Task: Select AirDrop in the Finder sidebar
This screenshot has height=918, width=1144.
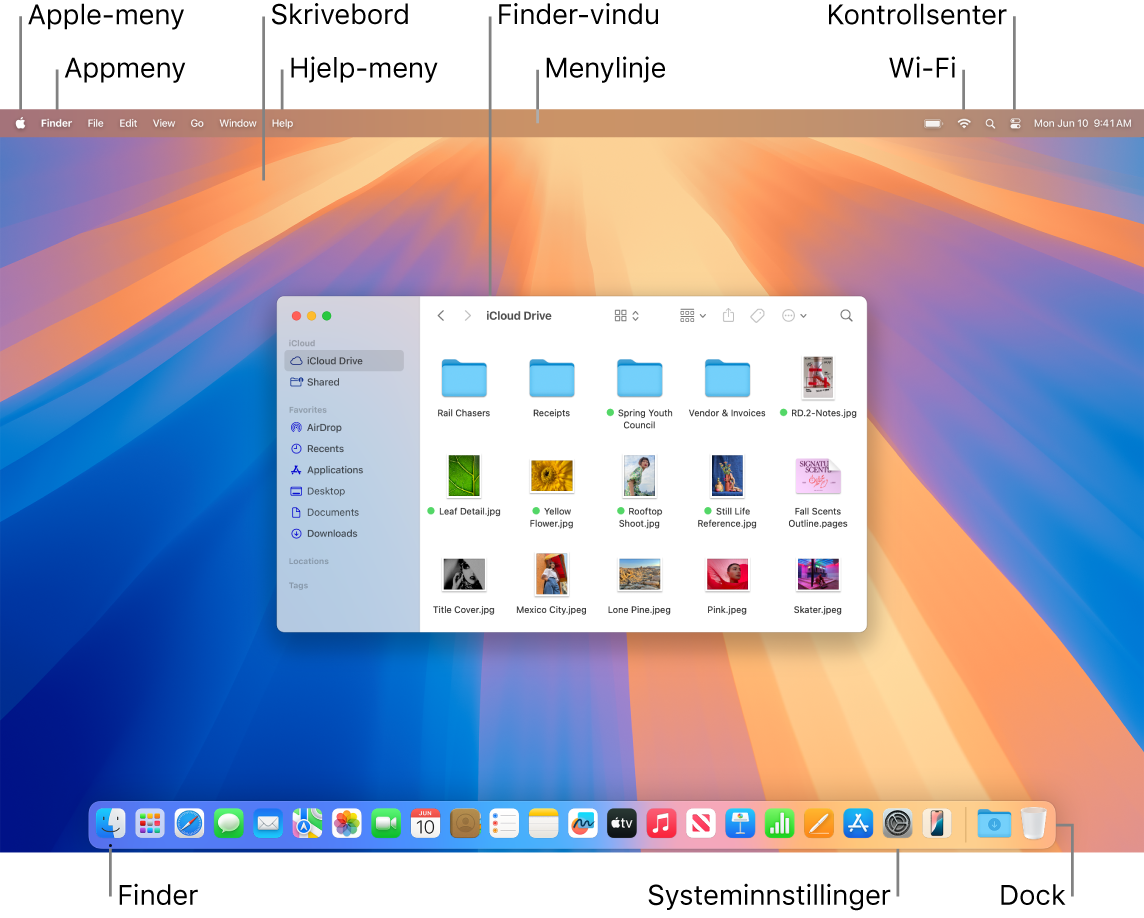Action: (x=344, y=428)
